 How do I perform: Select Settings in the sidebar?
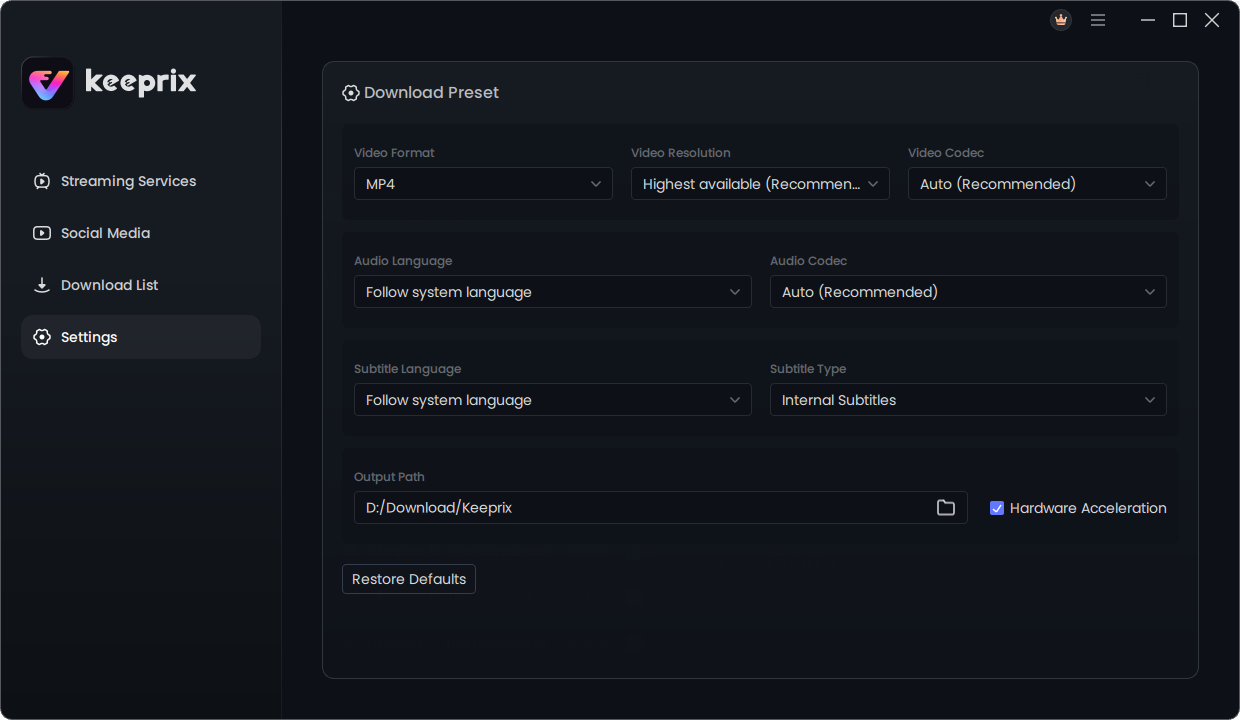pyautogui.click(x=141, y=337)
